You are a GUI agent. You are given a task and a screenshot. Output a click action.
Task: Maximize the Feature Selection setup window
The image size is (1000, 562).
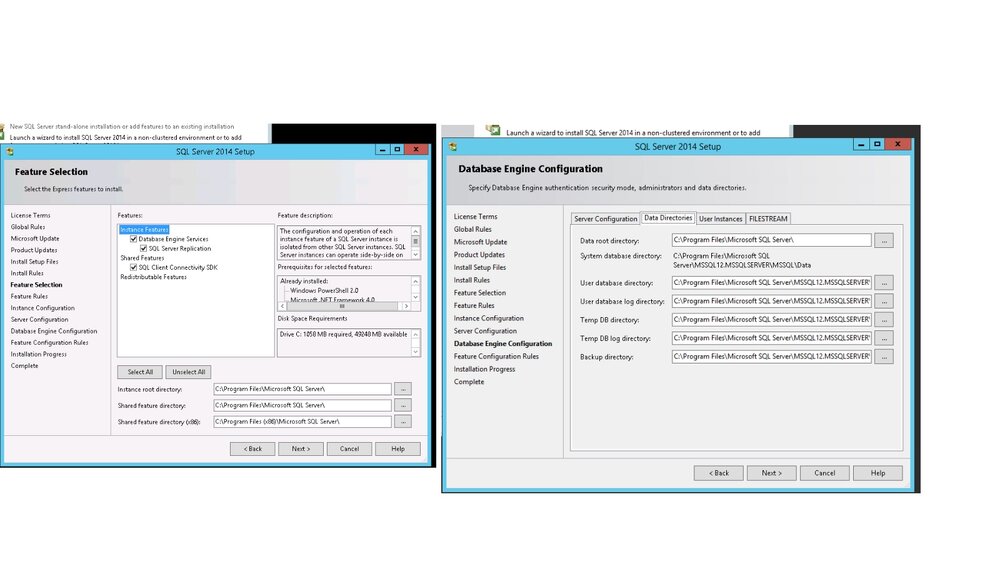(397, 149)
